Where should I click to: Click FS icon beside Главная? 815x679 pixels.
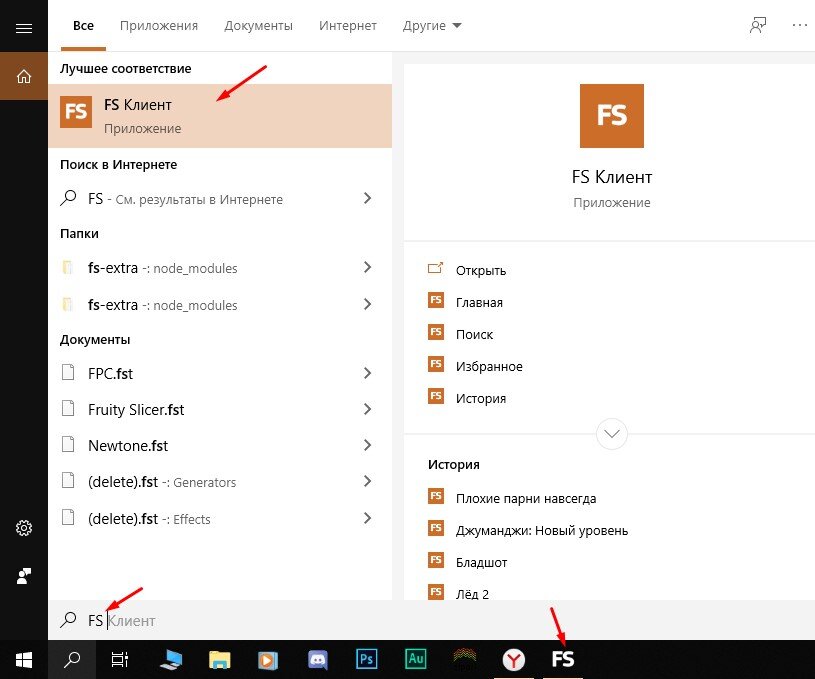click(x=436, y=300)
